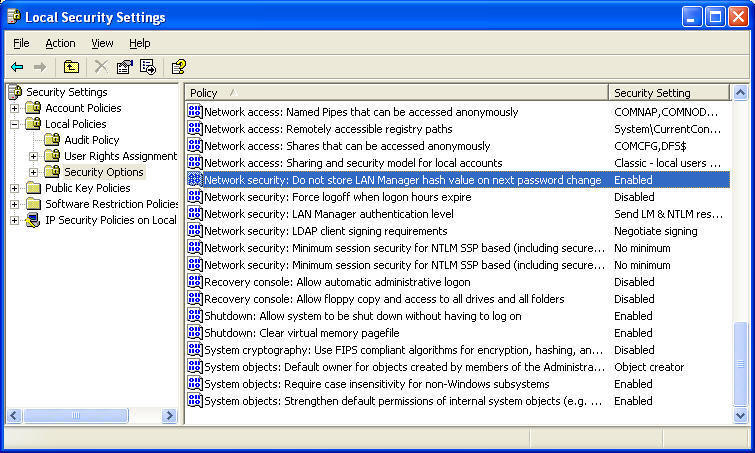This screenshot has height=453, width=755.
Task: Expand the Public Key Policies node
Action: point(14,188)
